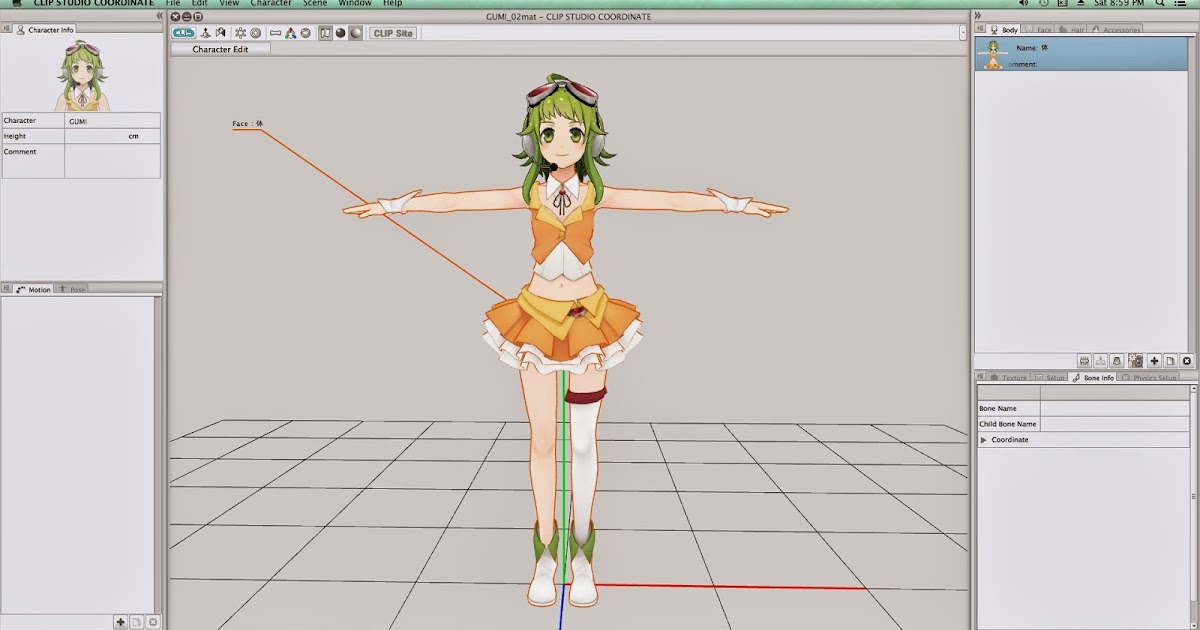Click the plus icon in Motion panel
The width and height of the screenshot is (1200, 630).
[x=121, y=622]
